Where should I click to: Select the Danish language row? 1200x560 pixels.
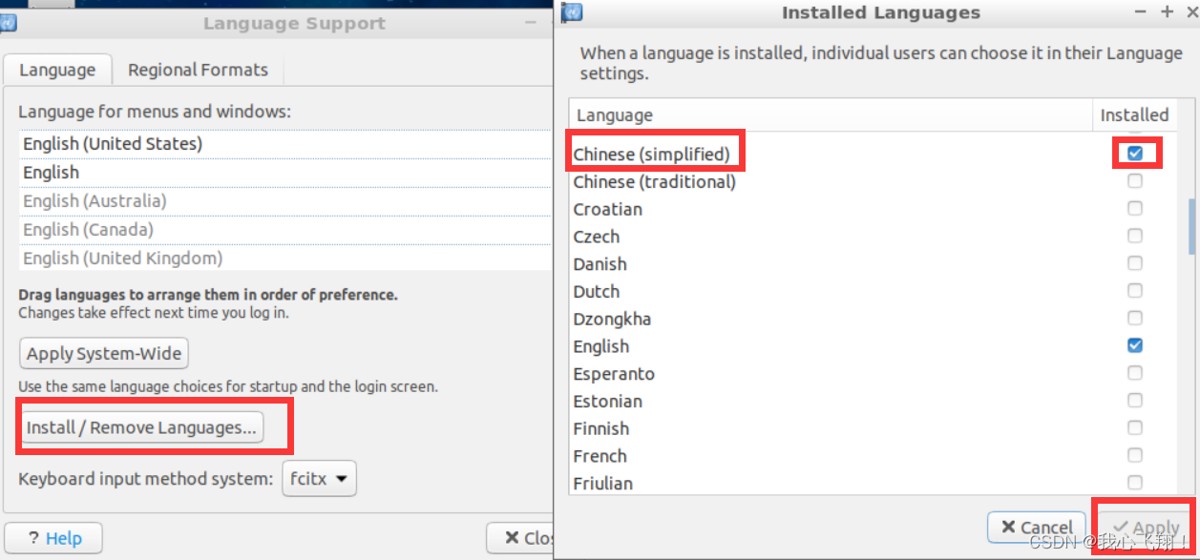872,264
